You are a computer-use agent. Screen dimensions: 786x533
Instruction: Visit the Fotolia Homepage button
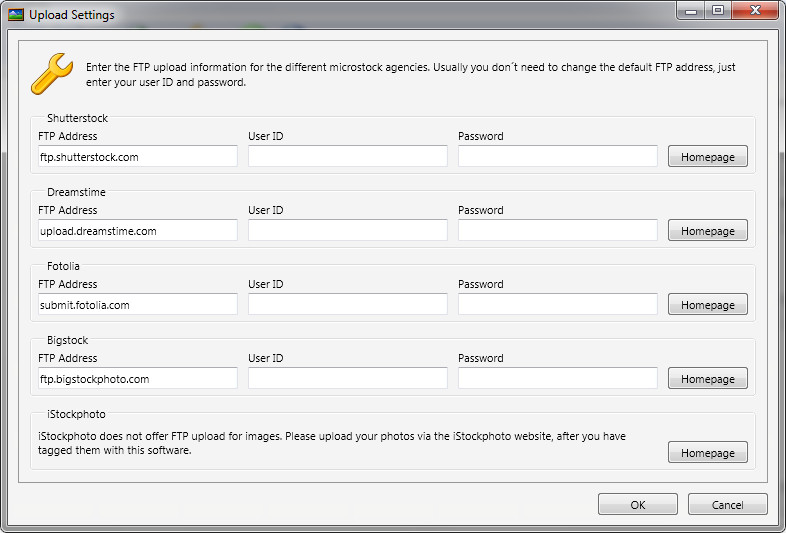(707, 305)
